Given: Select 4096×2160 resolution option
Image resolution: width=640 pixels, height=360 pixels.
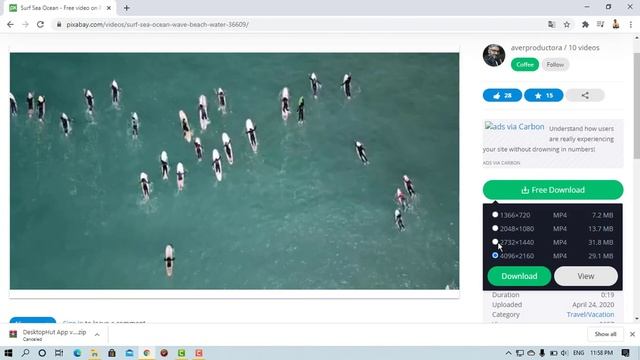Looking at the screenshot, I should 495,255.
